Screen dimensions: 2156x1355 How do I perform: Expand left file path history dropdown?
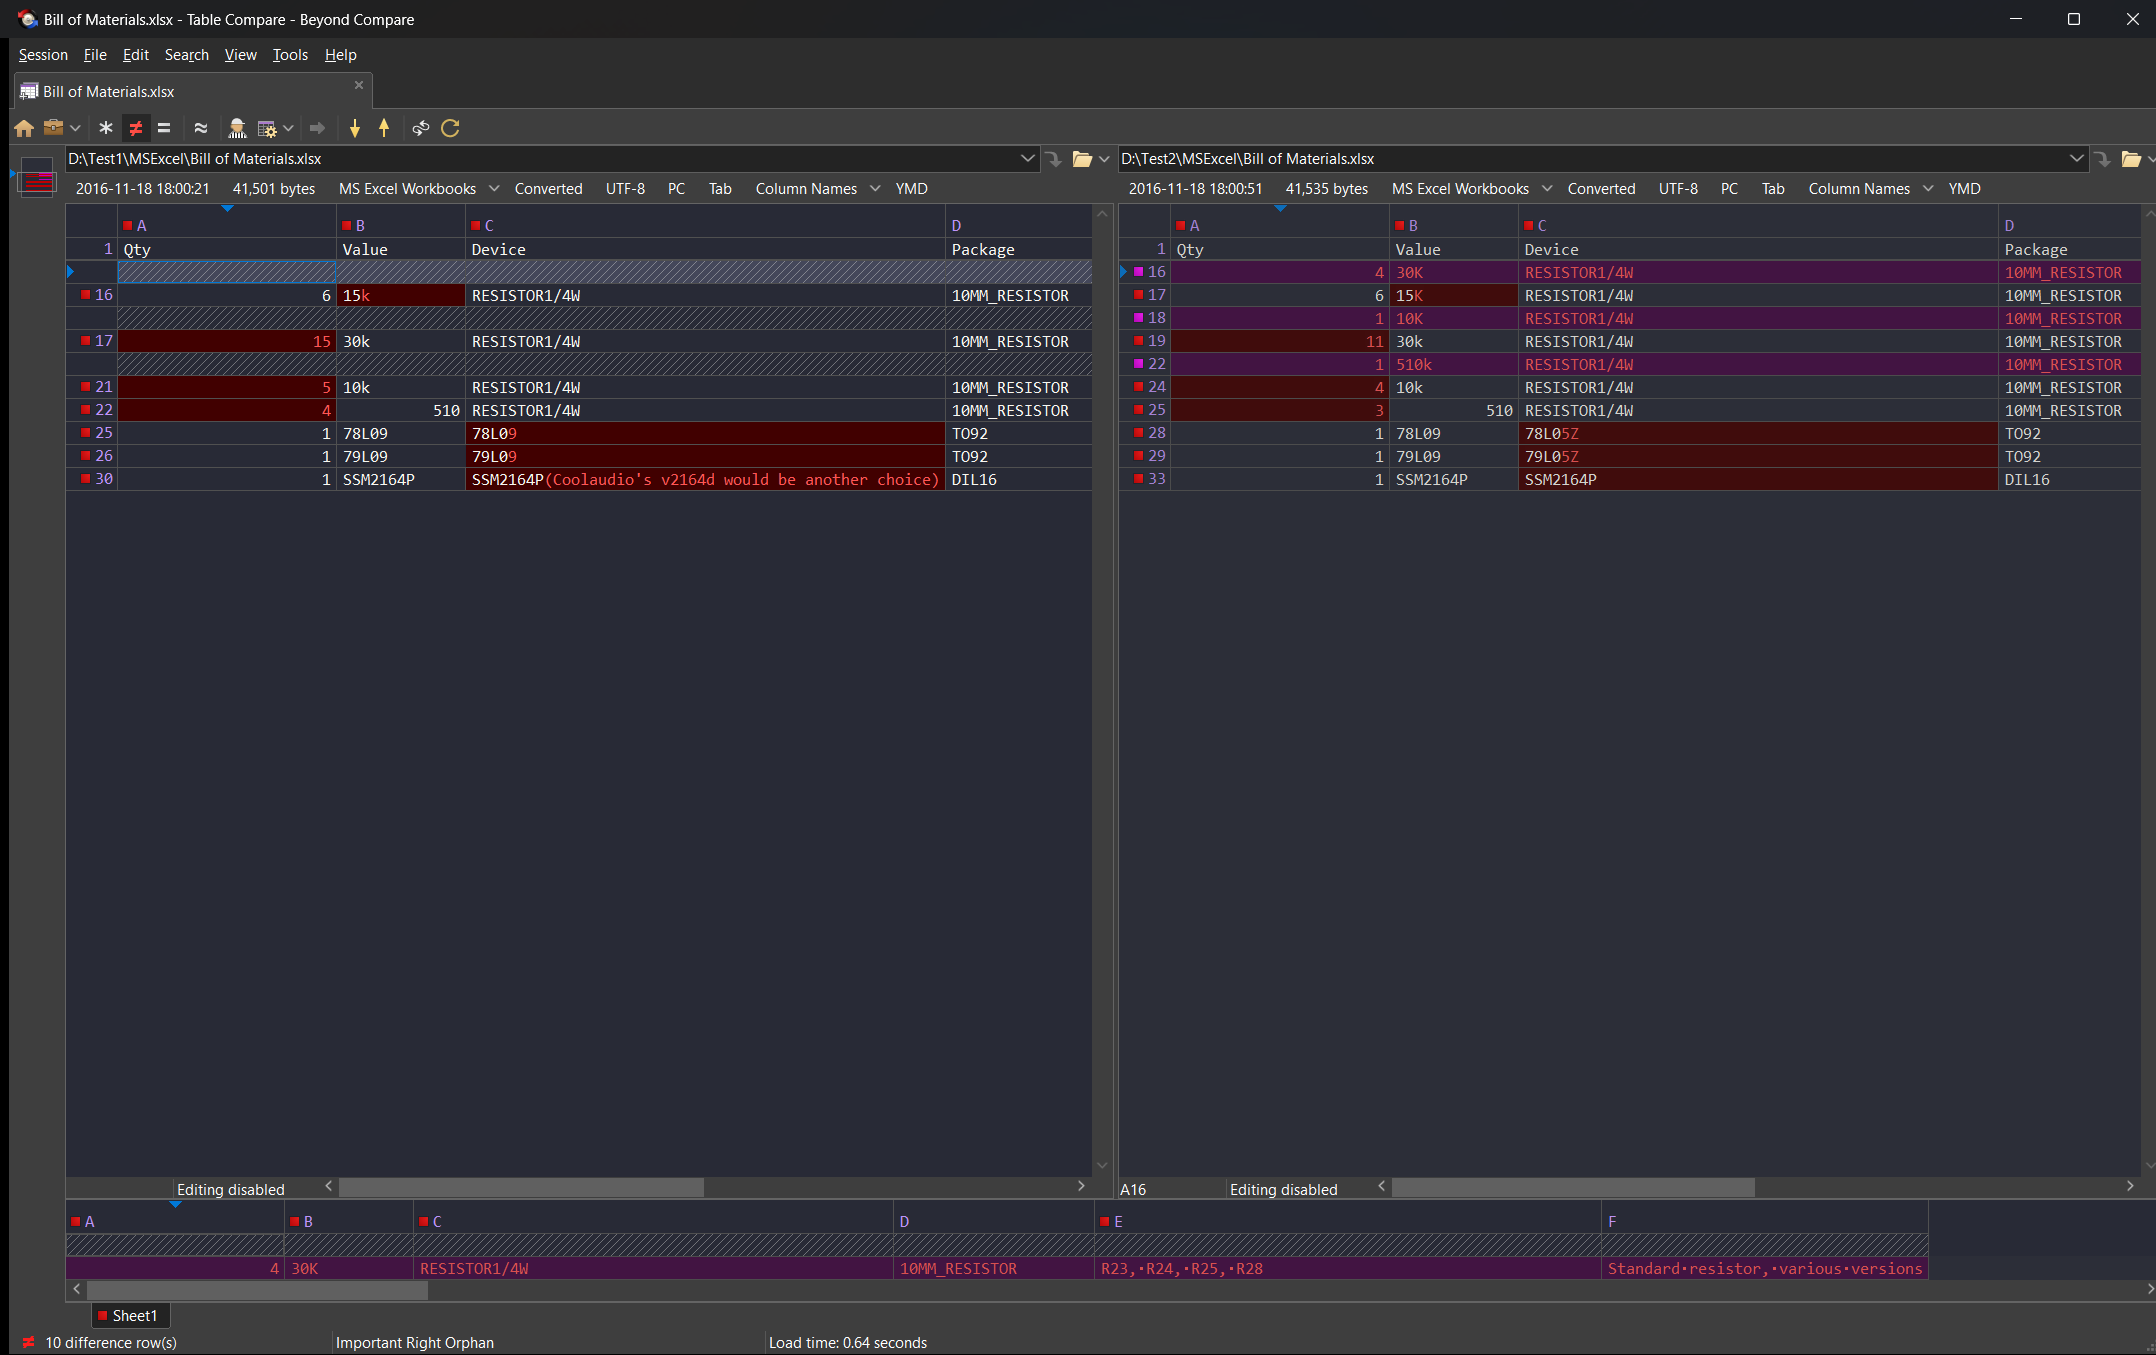point(1028,159)
